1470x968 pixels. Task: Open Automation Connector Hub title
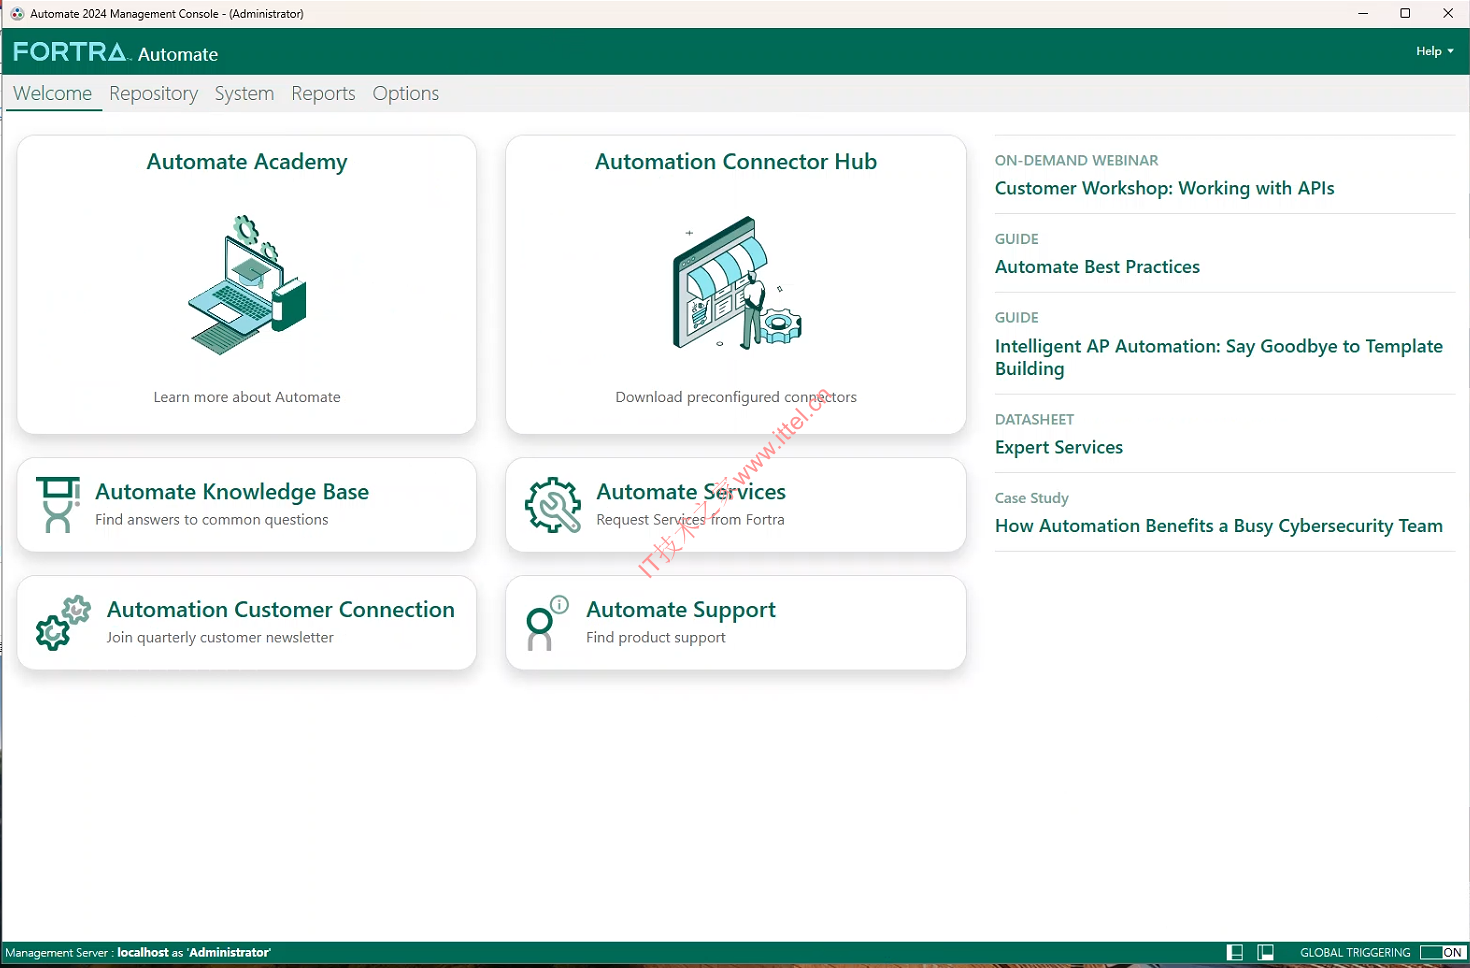(736, 162)
